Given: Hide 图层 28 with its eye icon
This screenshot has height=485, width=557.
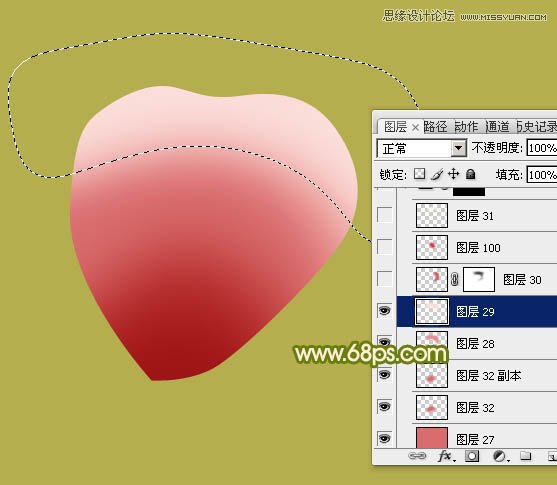Looking at the screenshot, I should tap(384, 342).
